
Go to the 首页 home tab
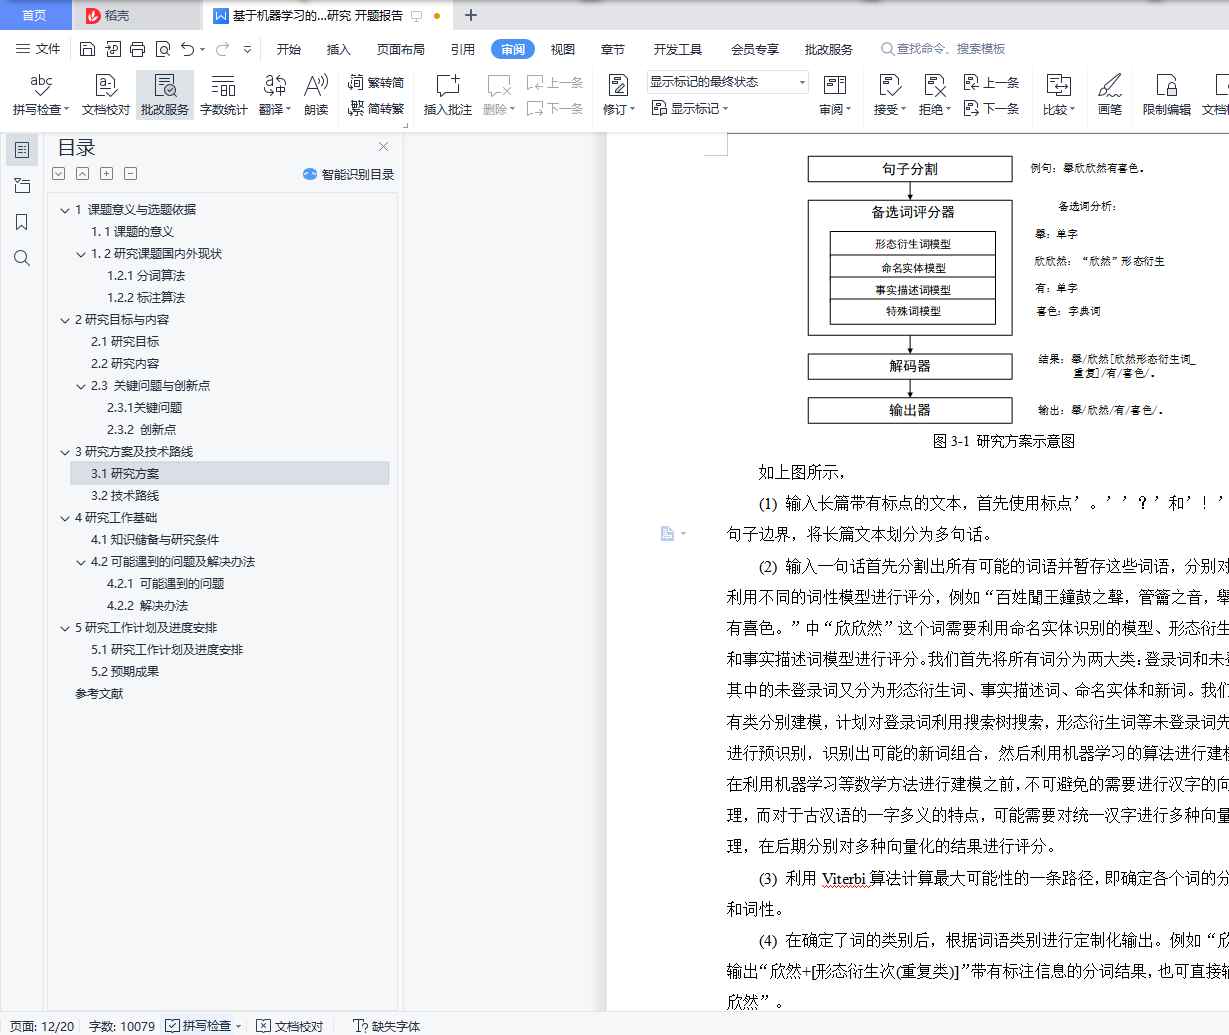coord(34,15)
